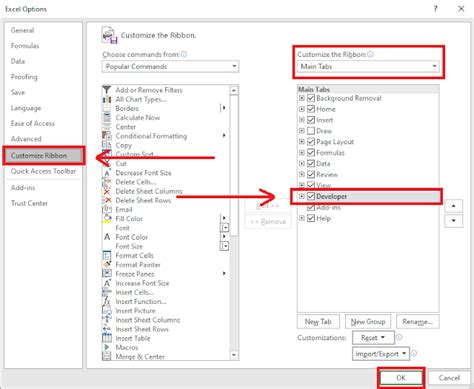Toggle the Page Layout checkbox
474x389 pixels.
tap(311, 142)
